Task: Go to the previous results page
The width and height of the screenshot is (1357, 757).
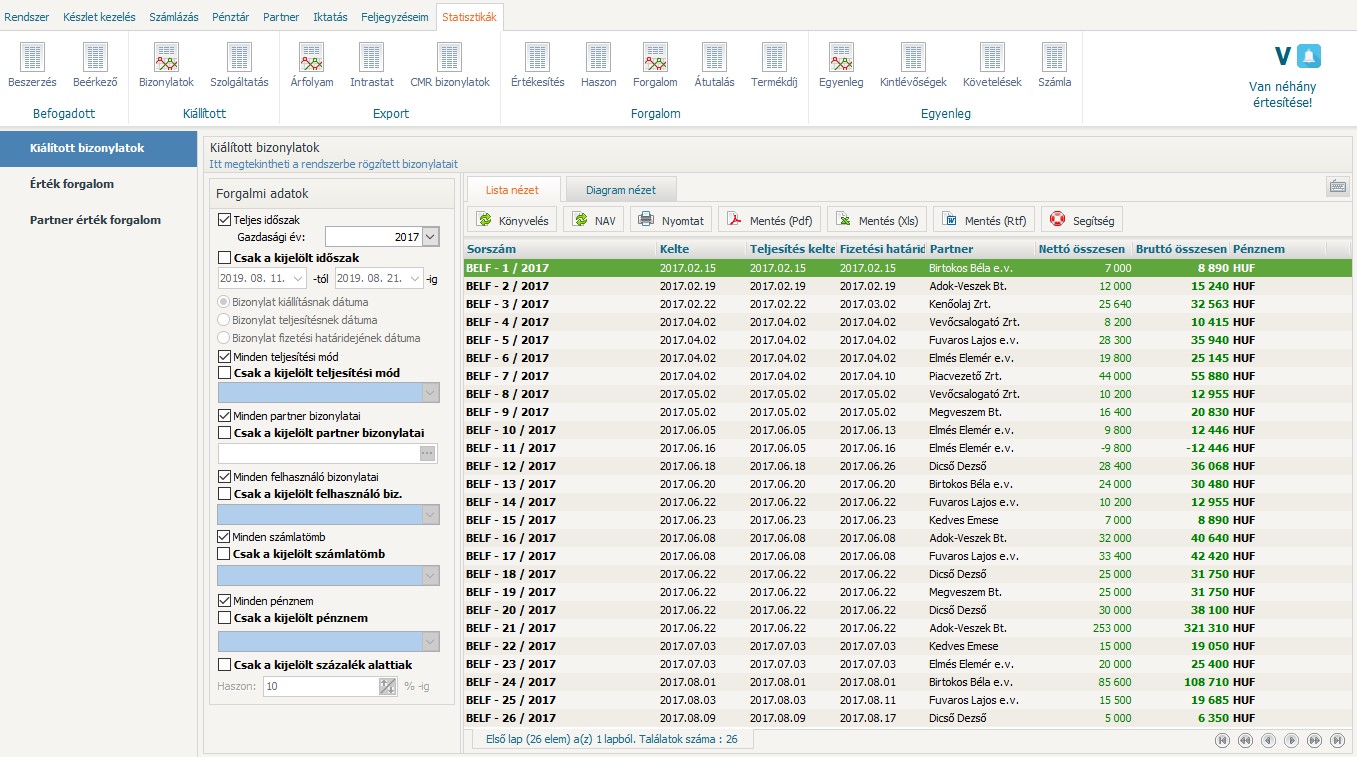Action: click(1268, 740)
